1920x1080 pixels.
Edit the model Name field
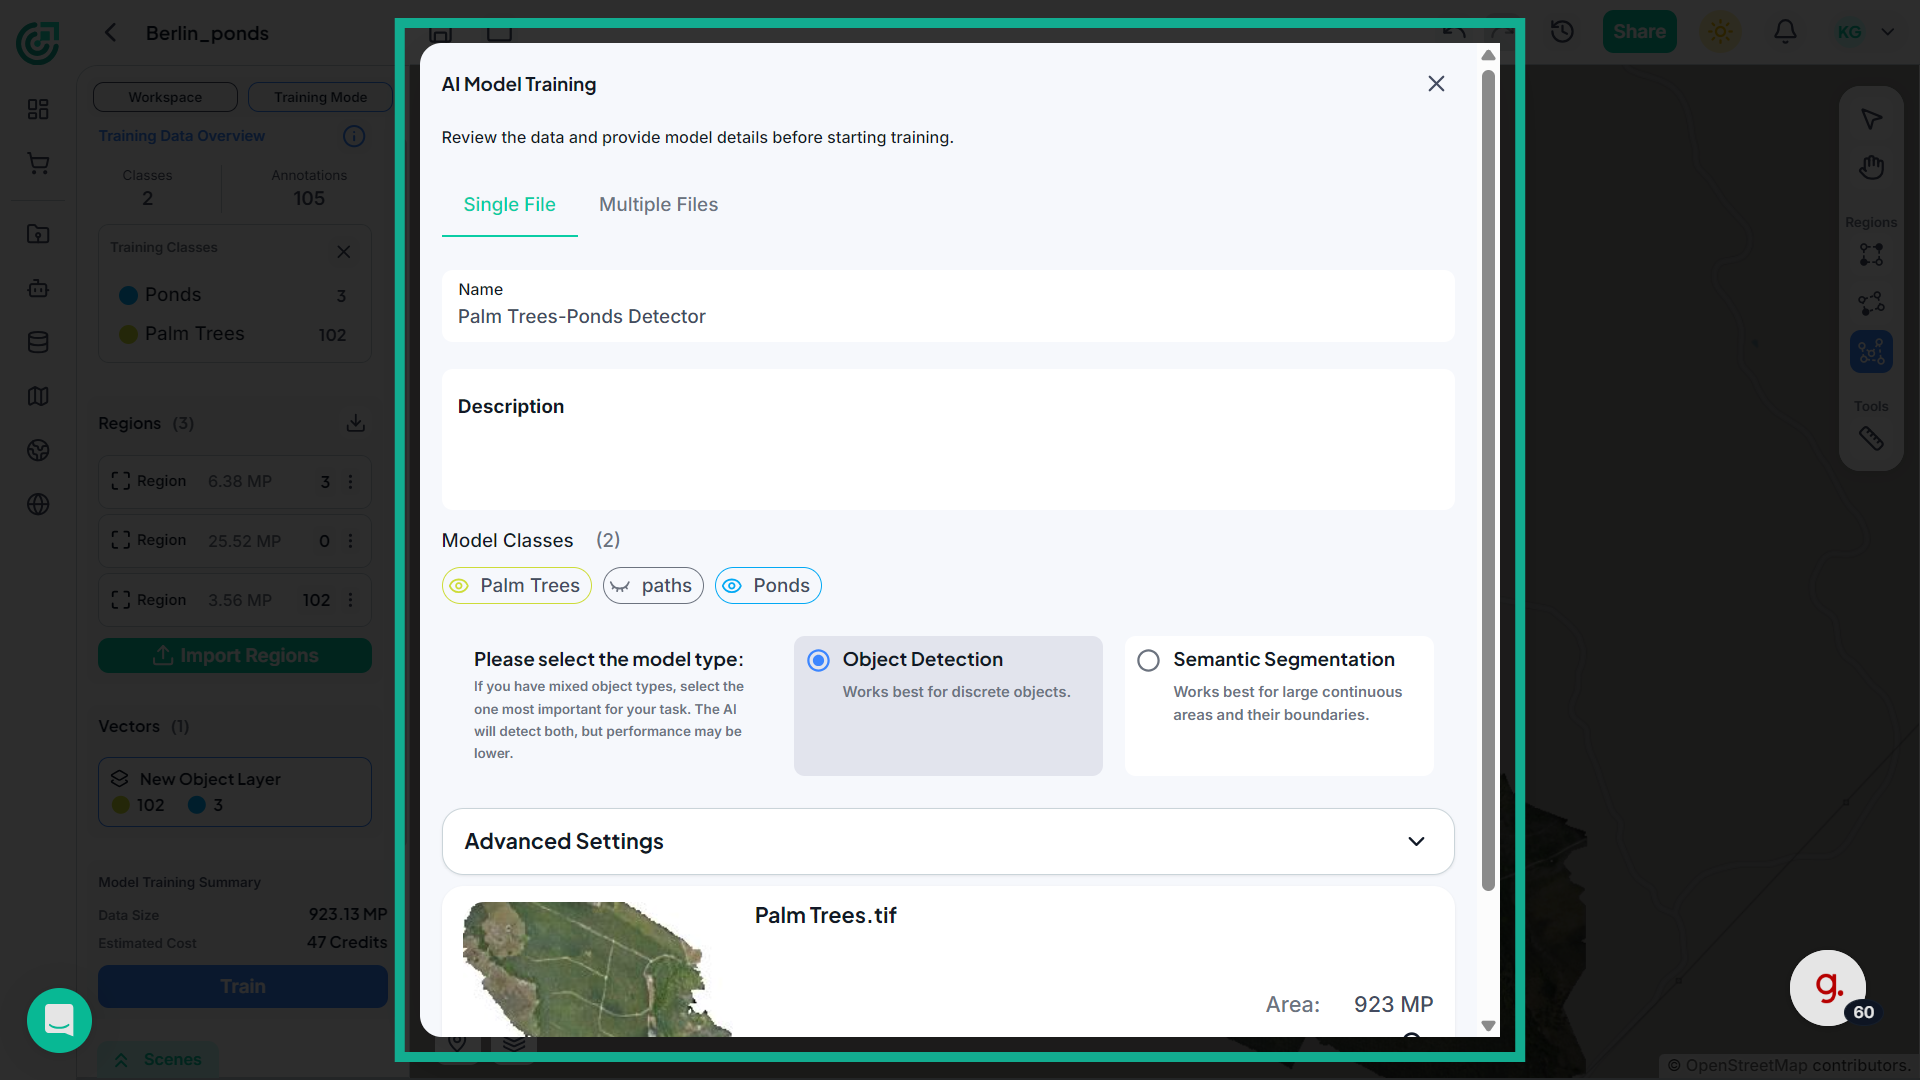[x=947, y=305]
